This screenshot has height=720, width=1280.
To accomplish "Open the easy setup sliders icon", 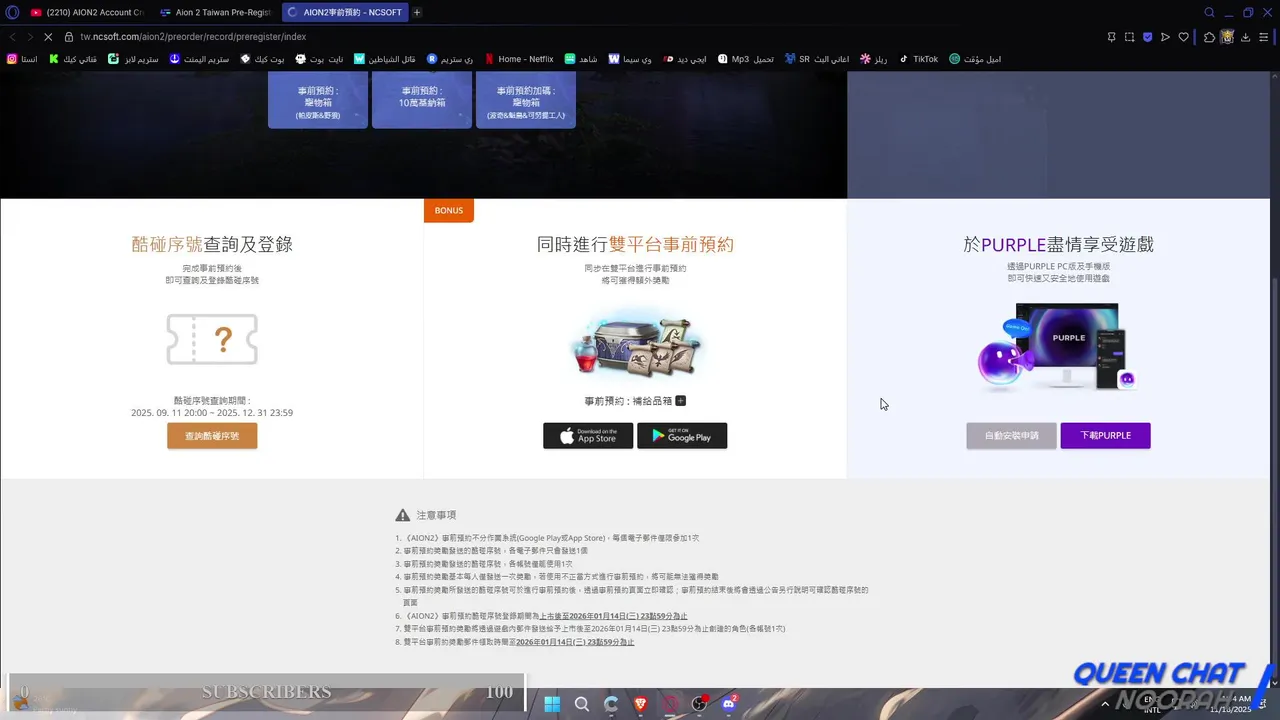I will (x=1264, y=37).
